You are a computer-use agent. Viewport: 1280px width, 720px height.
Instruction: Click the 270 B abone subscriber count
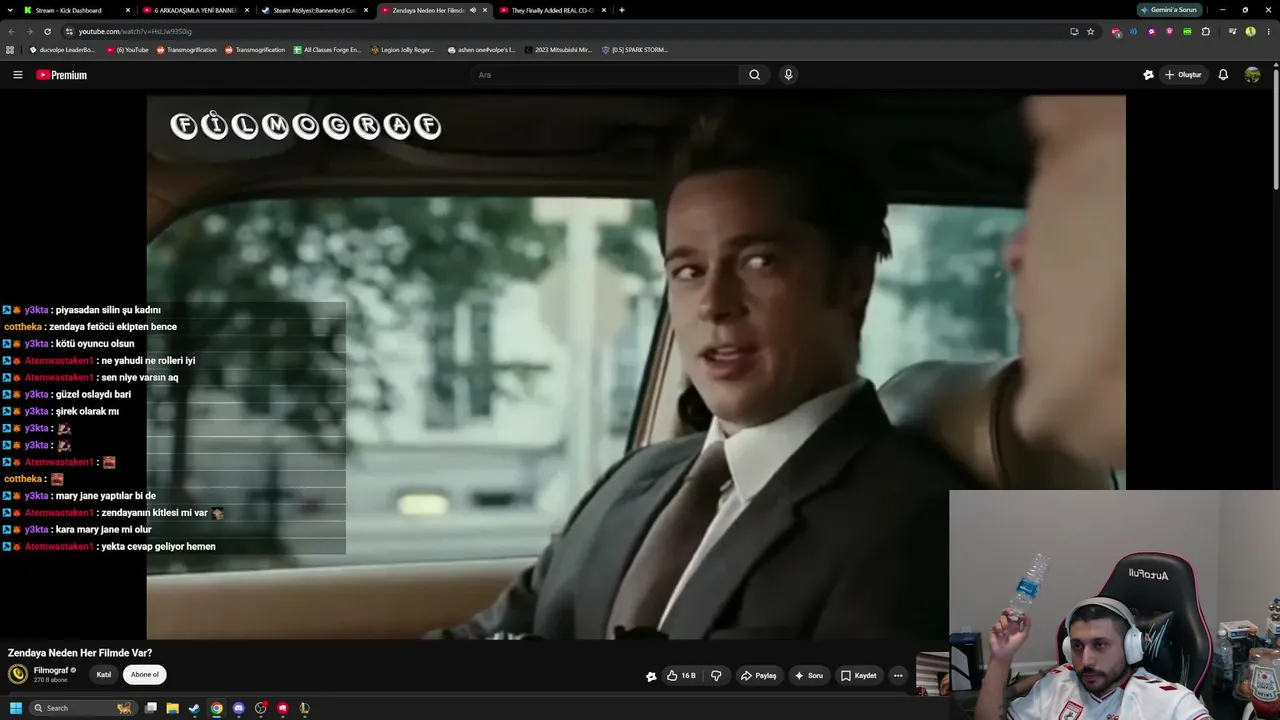49,680
